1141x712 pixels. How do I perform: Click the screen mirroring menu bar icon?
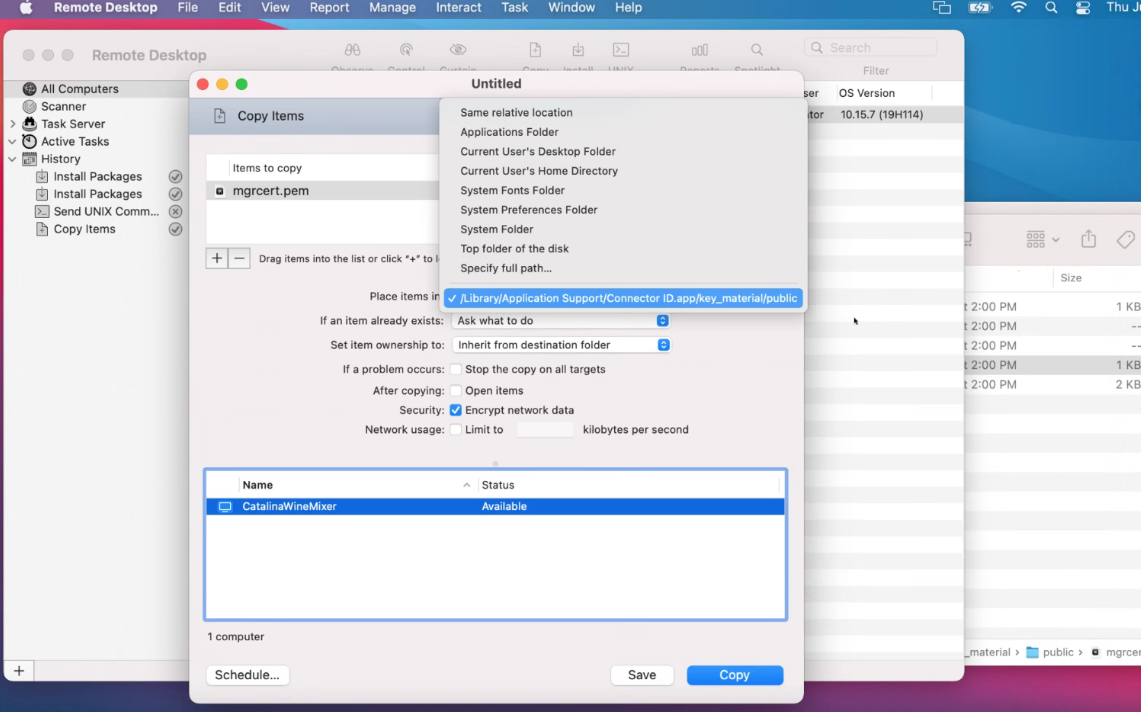tap(942, 8)
